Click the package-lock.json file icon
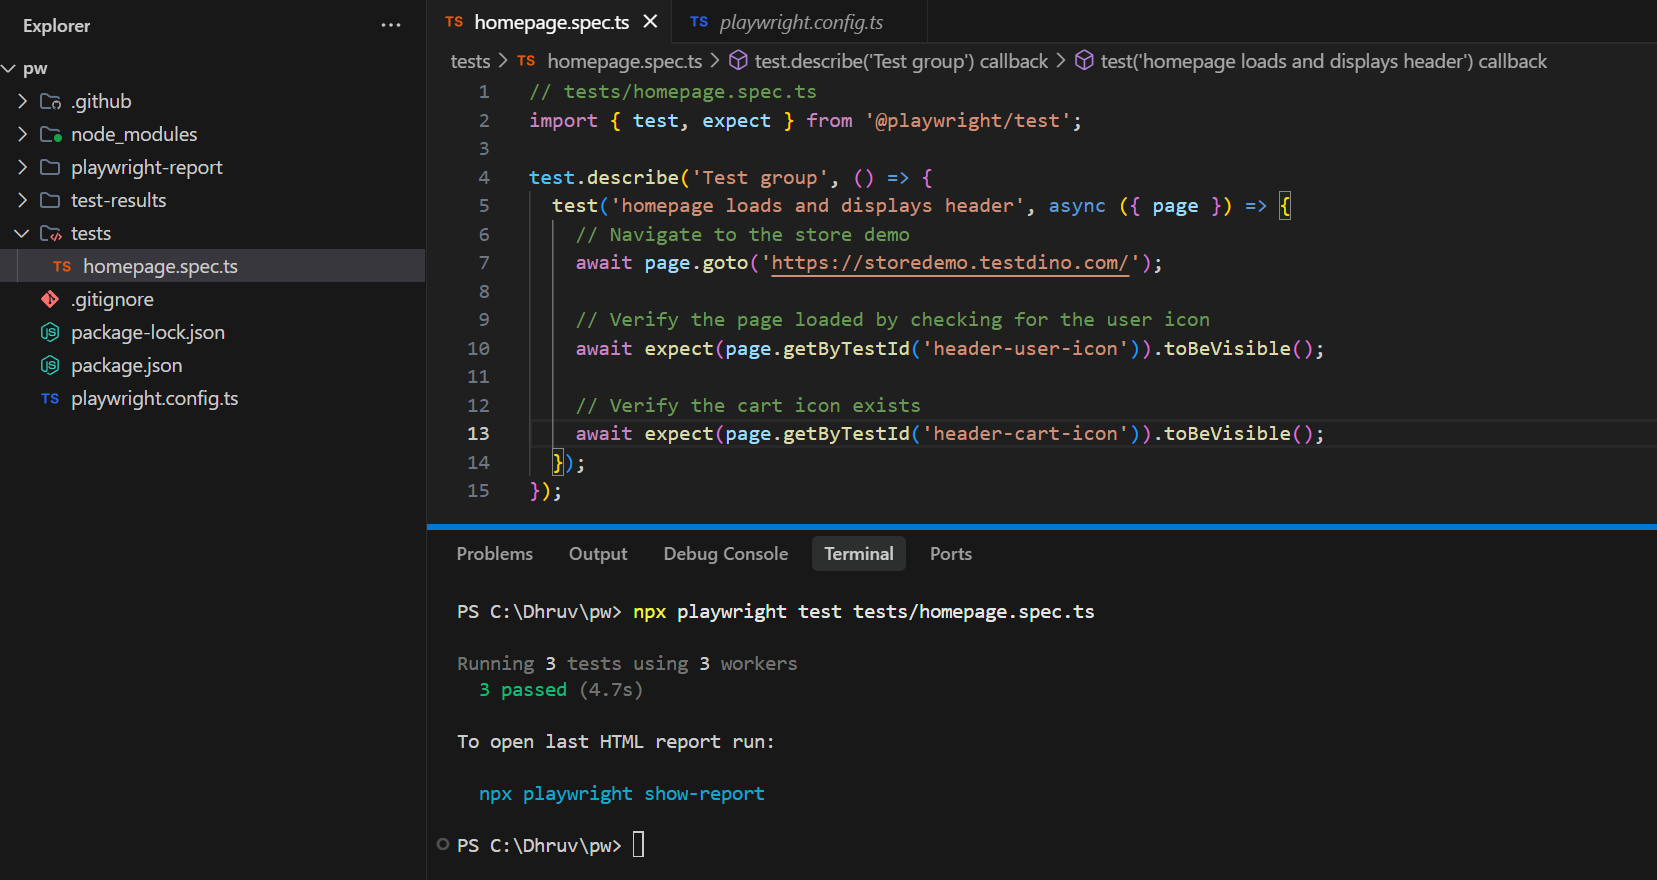1657x880 pixels. click(x=50, y=332)
